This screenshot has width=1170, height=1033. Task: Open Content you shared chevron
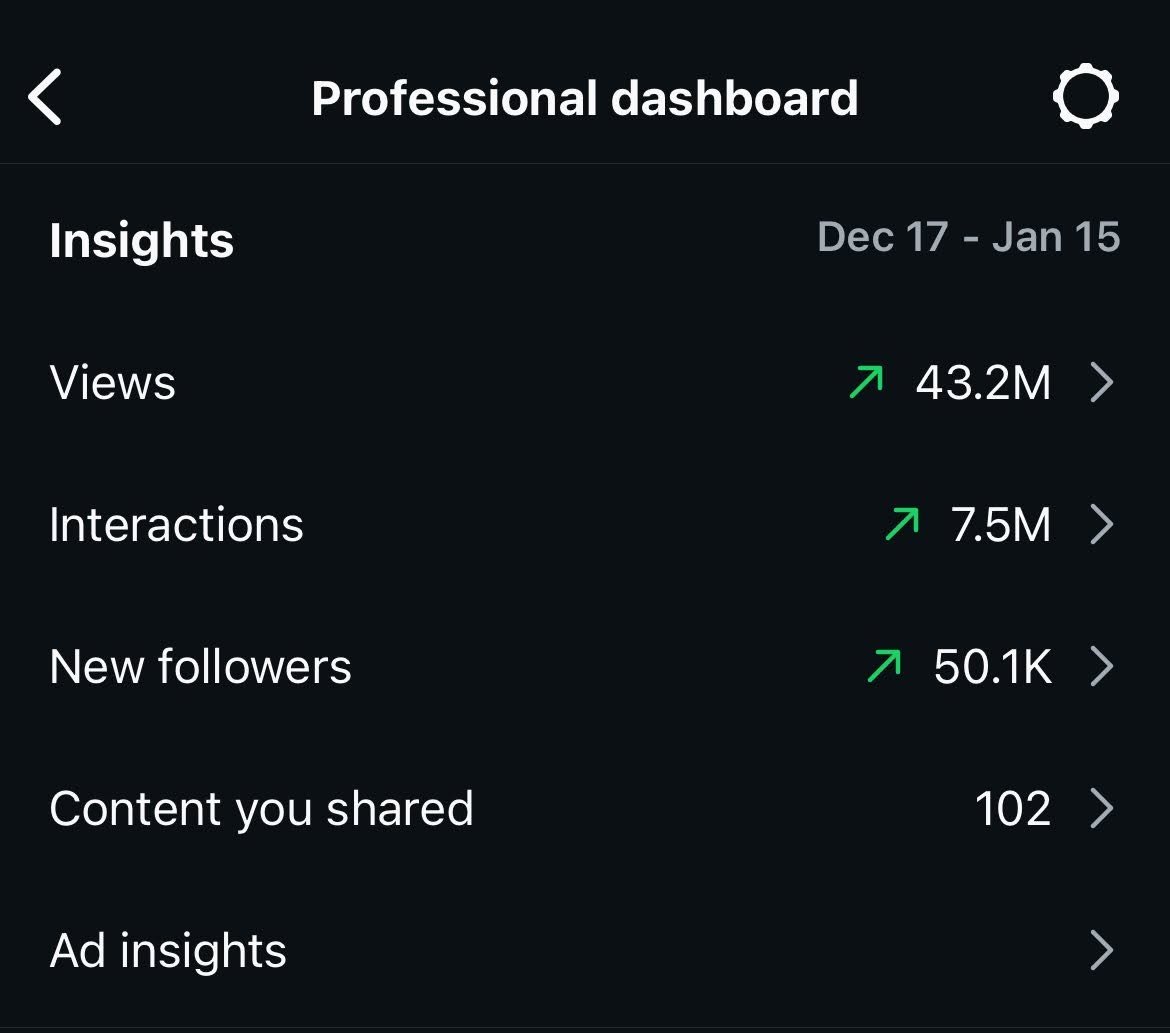[1102, 808]
